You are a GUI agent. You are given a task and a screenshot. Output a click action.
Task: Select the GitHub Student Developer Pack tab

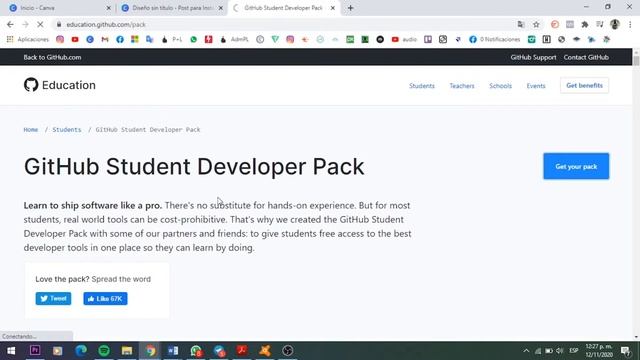coord(284,8)
